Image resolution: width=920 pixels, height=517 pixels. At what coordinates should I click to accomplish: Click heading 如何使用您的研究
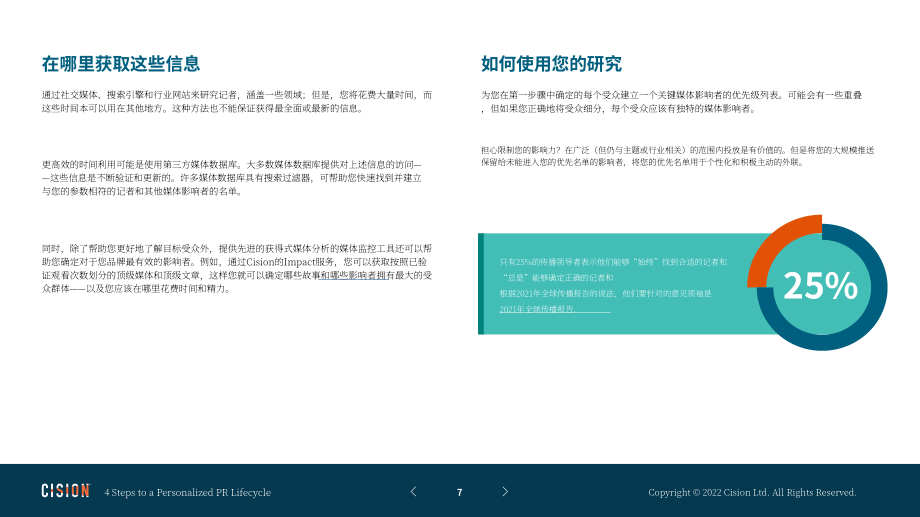[551, 63]
